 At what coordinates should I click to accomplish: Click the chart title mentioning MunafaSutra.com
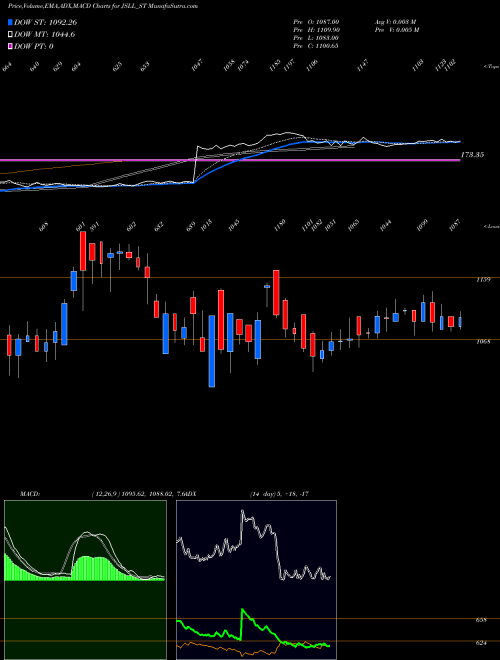(103, 6)
